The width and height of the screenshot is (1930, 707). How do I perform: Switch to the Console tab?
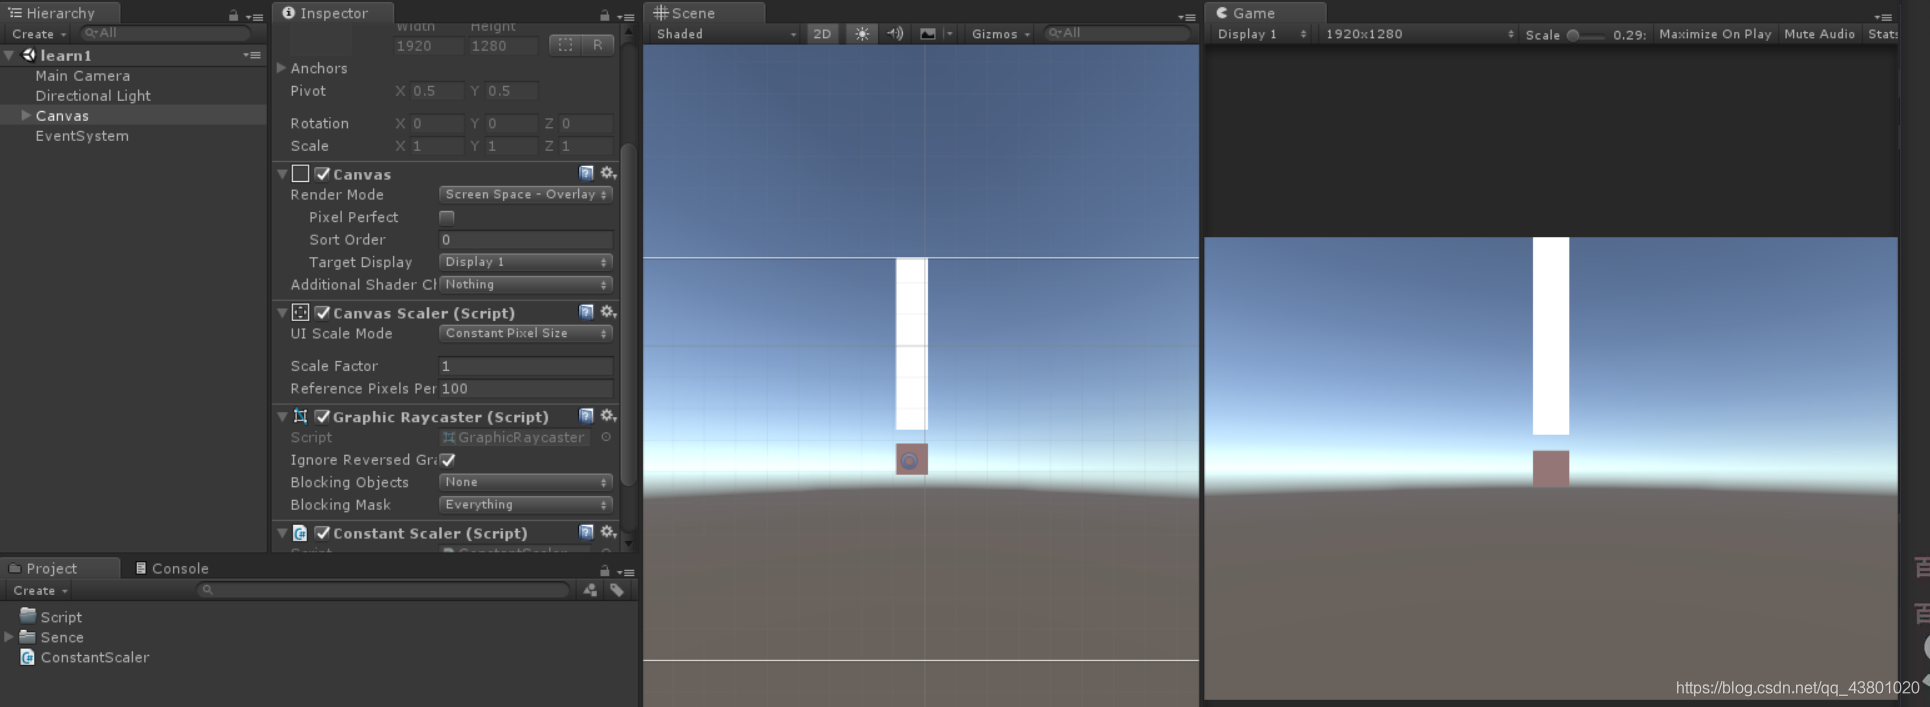coord(171,568)
